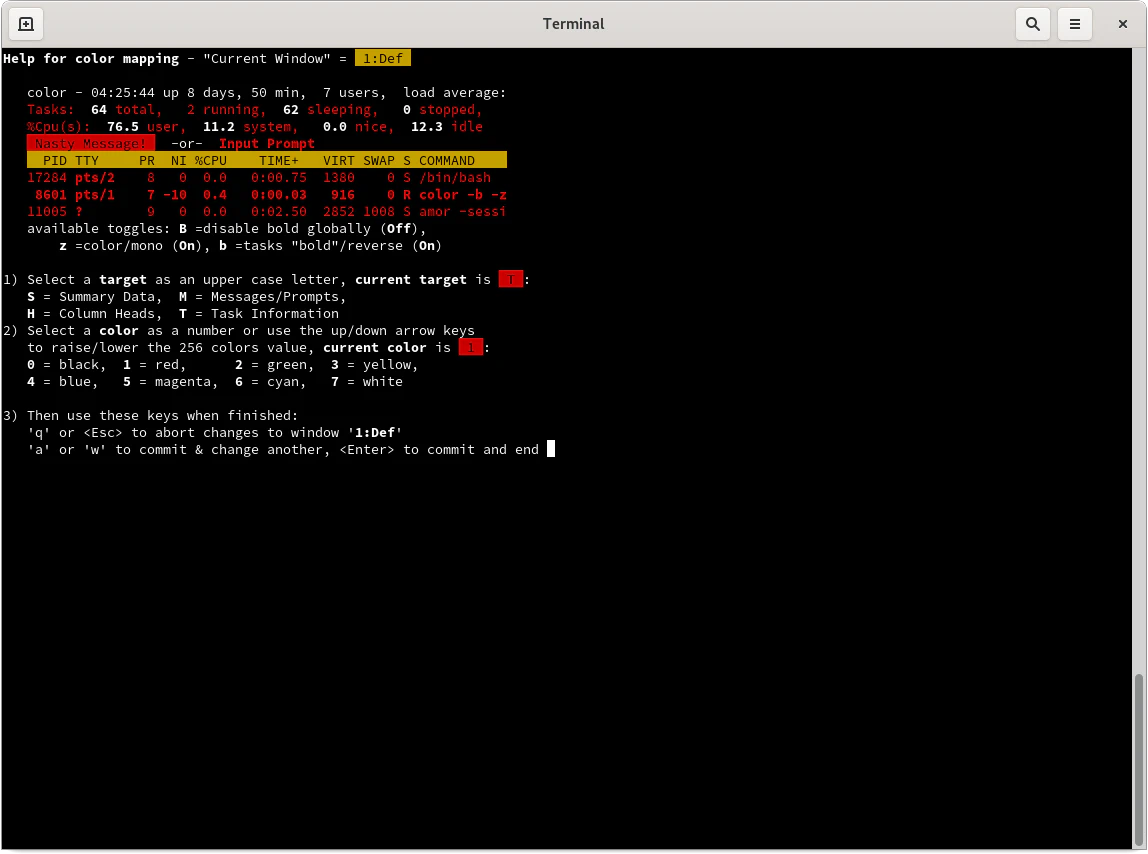The image size is (1148, 854).
Task: Click the yellow PID column header row
Action: pos(266,161)
